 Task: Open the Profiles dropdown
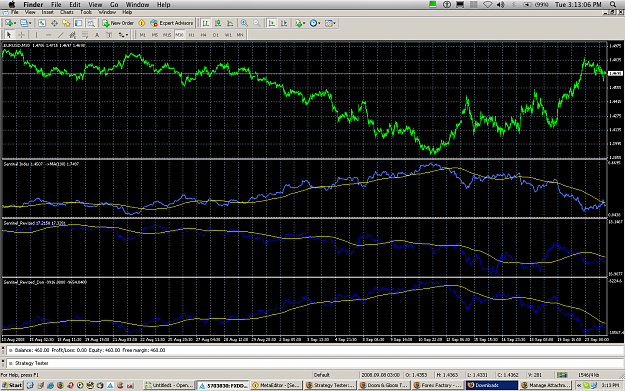tap(26, 23)
